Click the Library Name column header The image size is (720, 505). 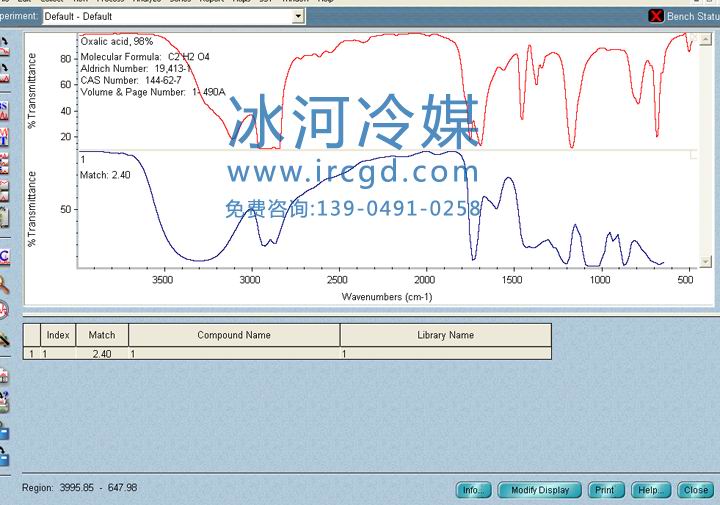point(445,335)
